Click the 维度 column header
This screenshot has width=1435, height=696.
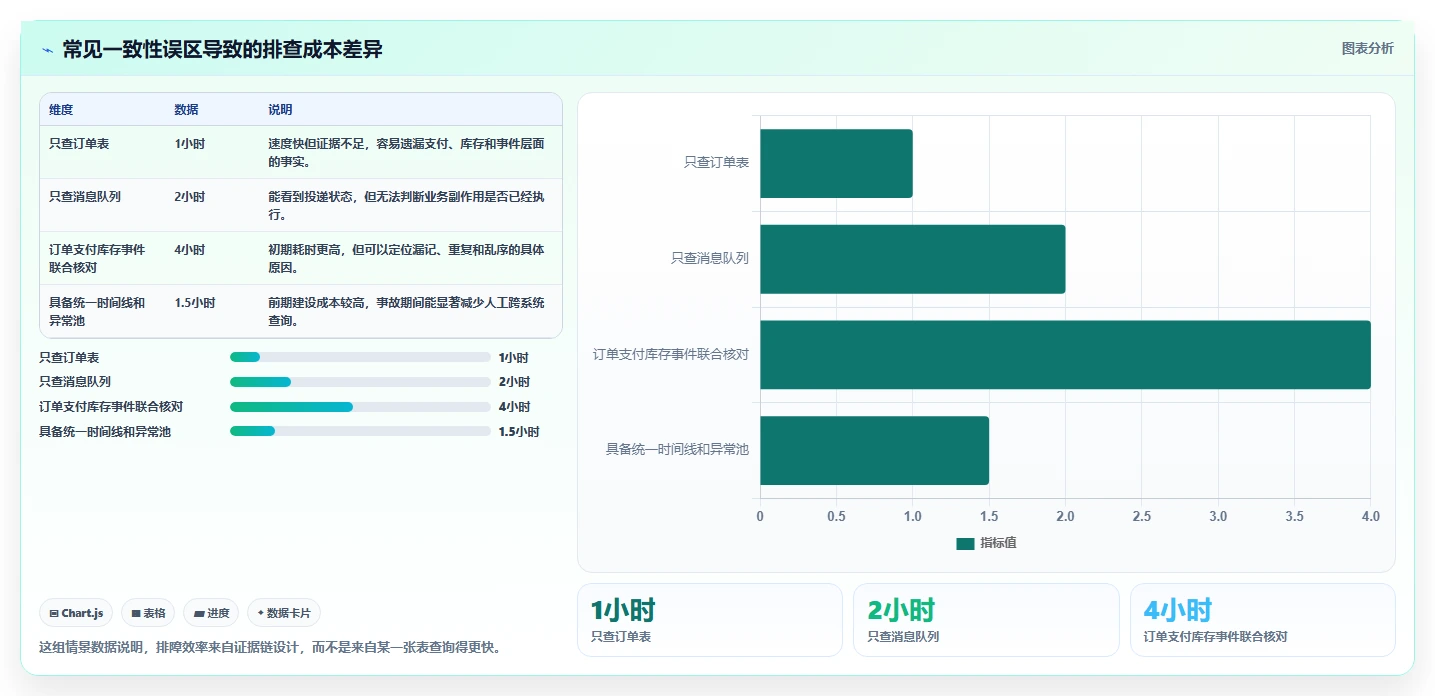(61, 110)
